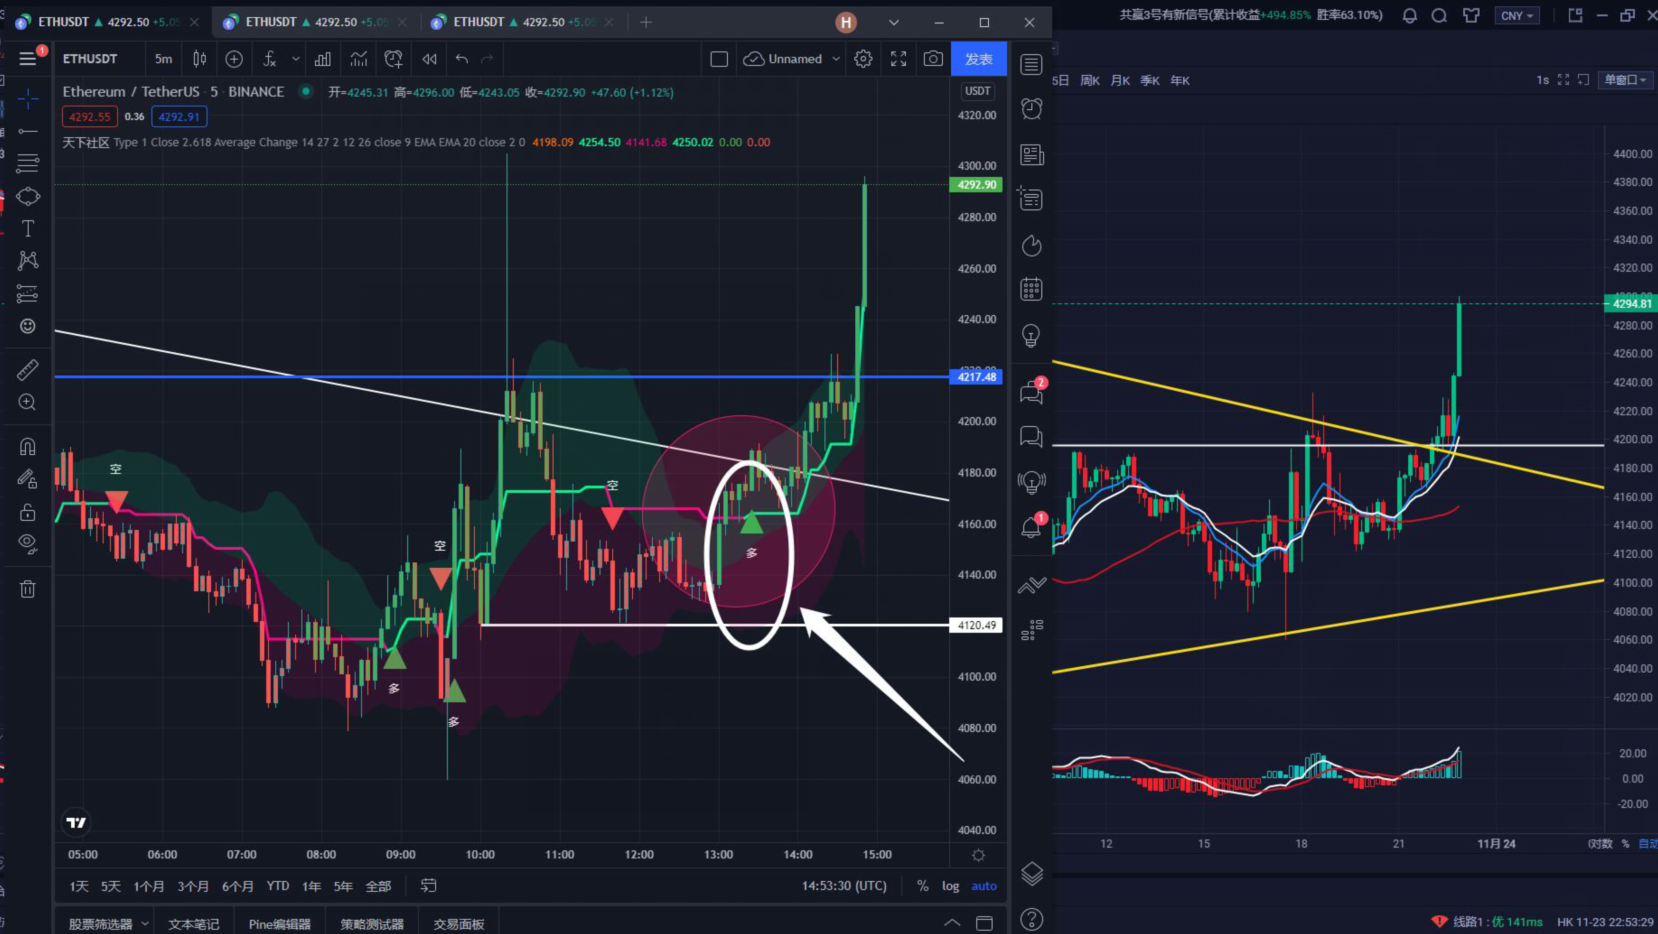Create an alert with the alarm-plus icon
1658x934 pixels.
pyautogui.click(x=393, y=59)
